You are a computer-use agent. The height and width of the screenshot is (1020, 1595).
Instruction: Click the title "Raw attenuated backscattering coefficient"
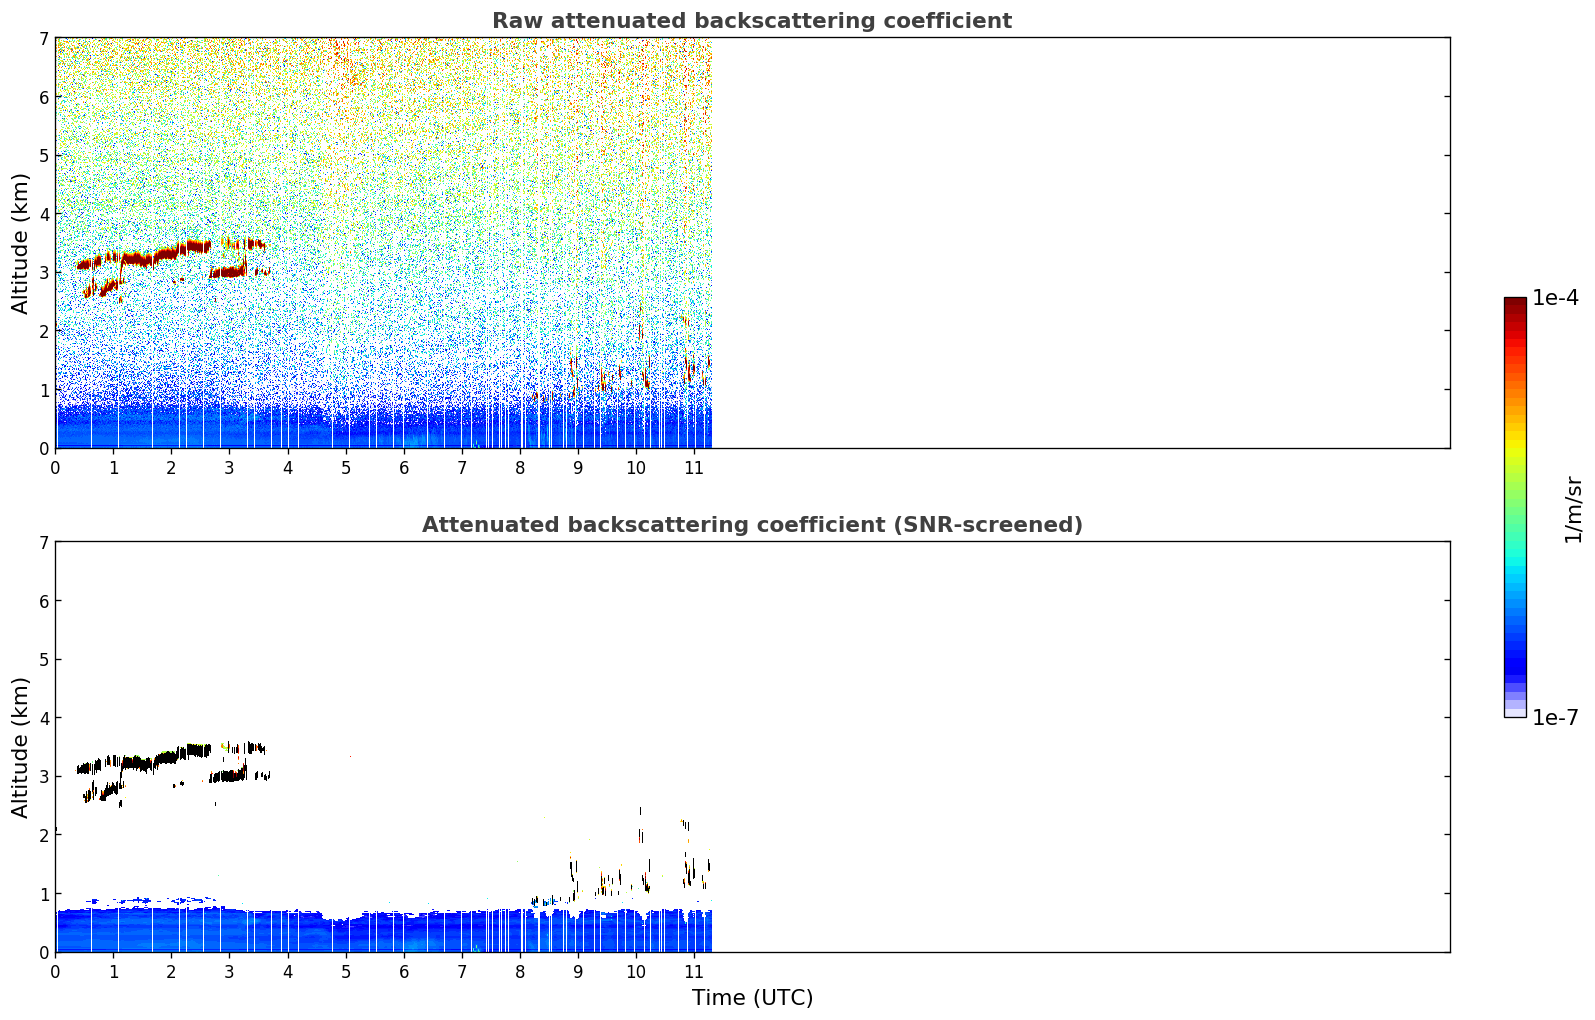pos(751,21)
